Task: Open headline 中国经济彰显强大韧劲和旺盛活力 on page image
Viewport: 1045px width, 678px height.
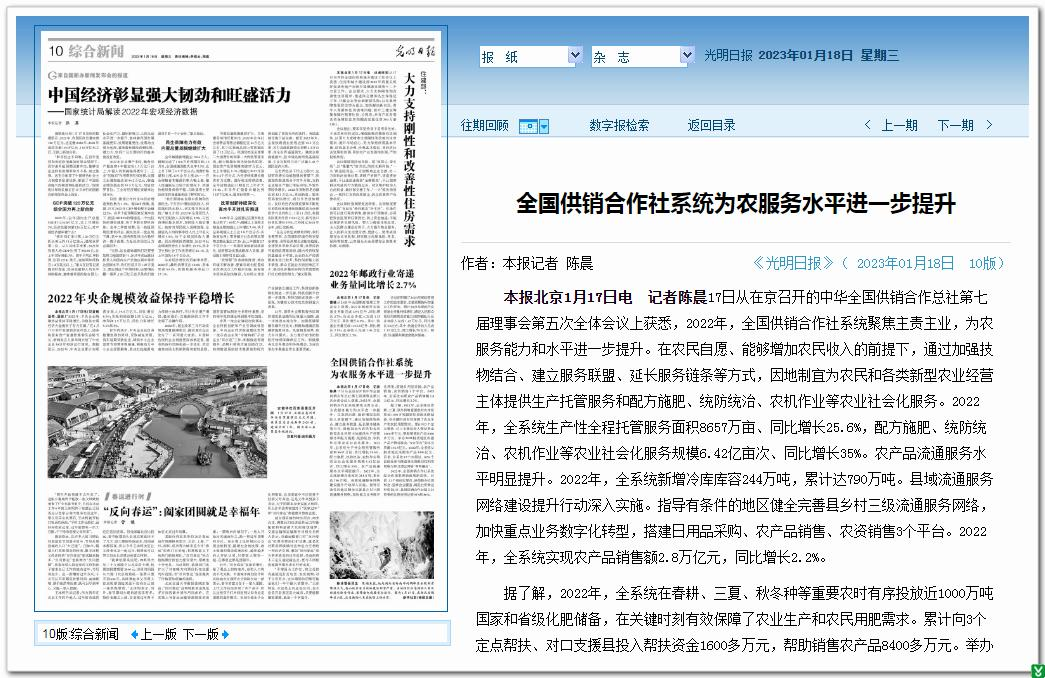Action: pyautogui.click(x=170, y=95)
